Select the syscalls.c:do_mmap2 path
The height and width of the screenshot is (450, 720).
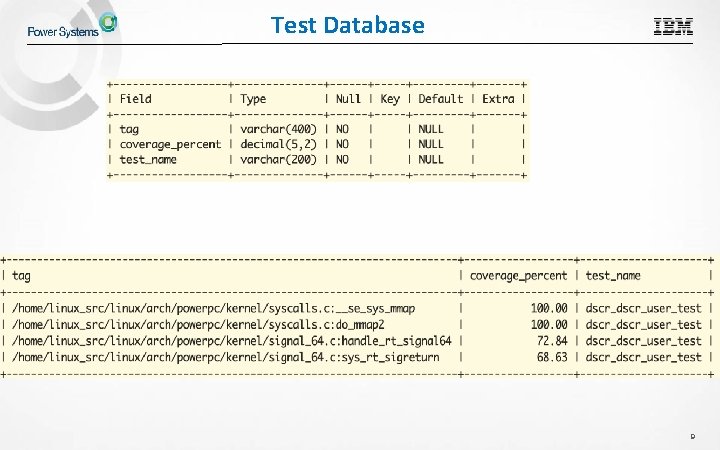pyautogui.click(x=198, y=325)
